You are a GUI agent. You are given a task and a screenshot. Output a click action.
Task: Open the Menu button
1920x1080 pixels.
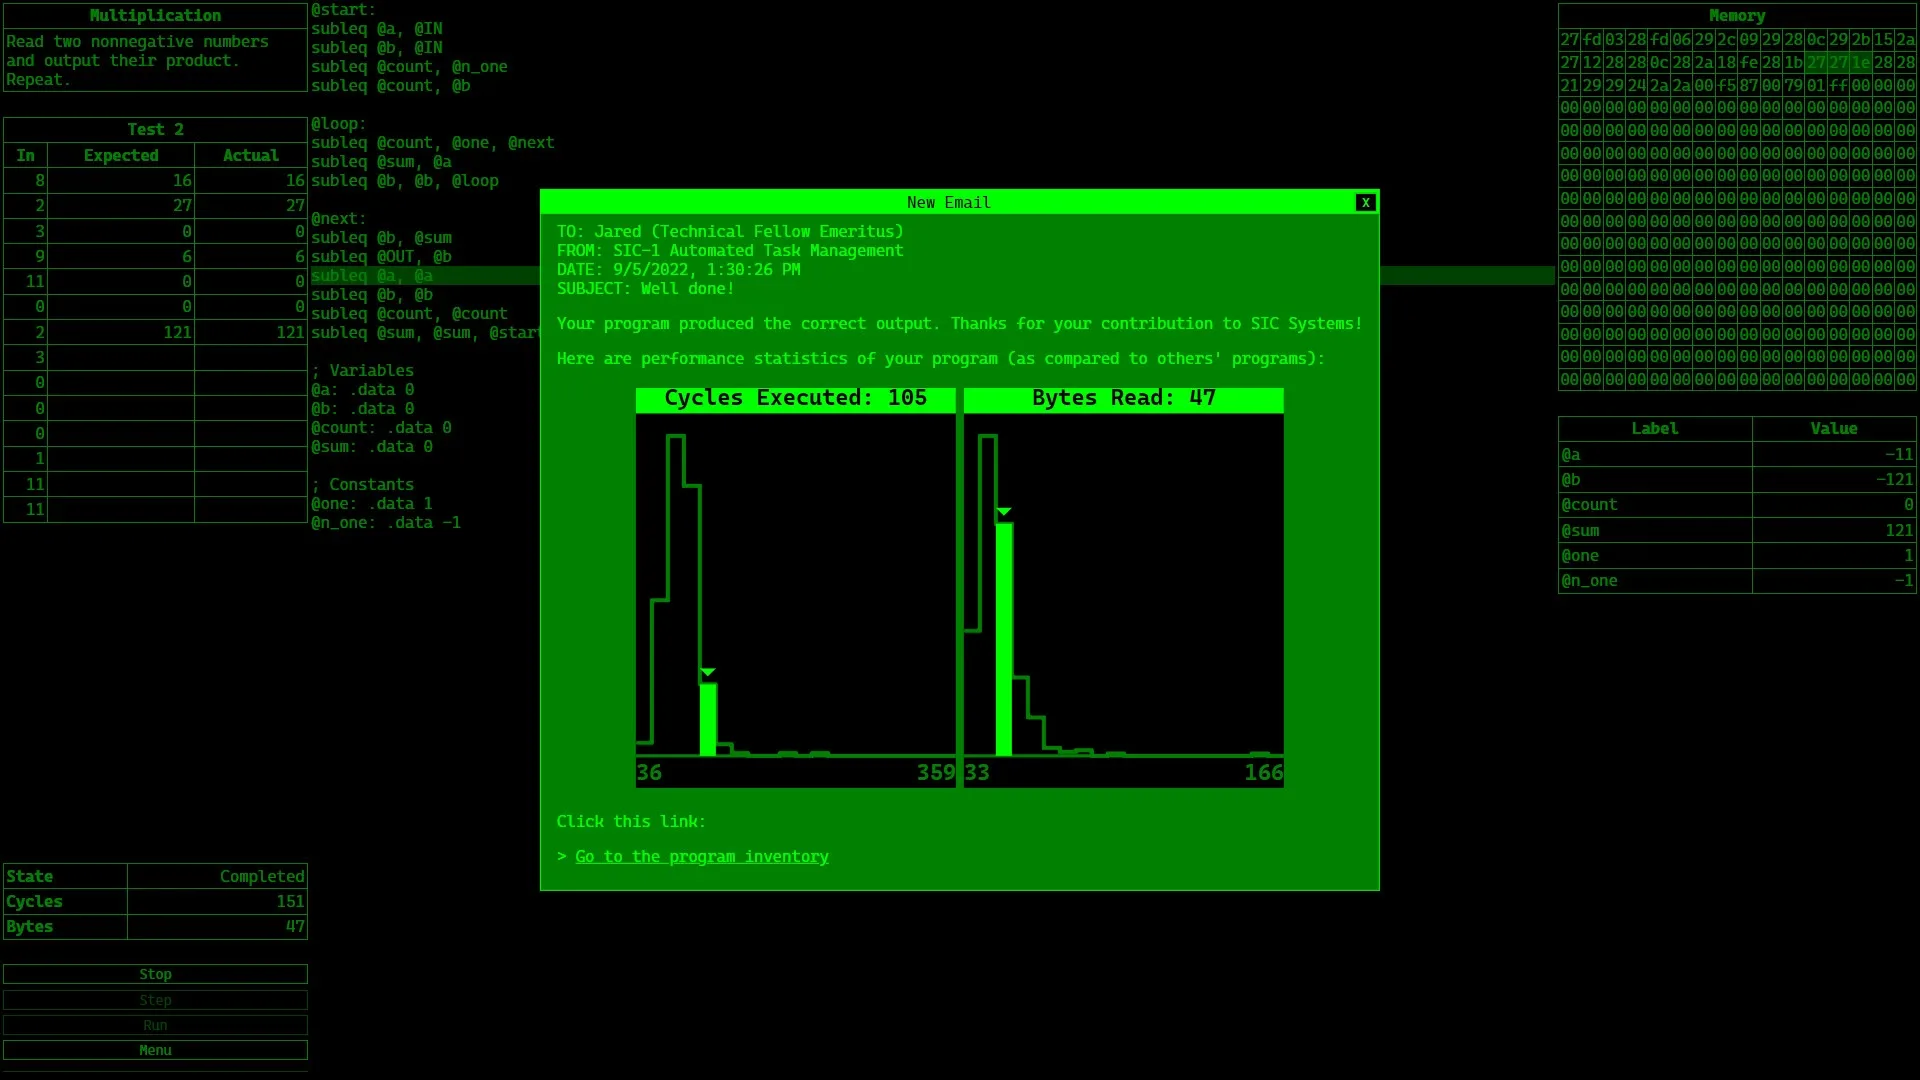coord(155,1050)
